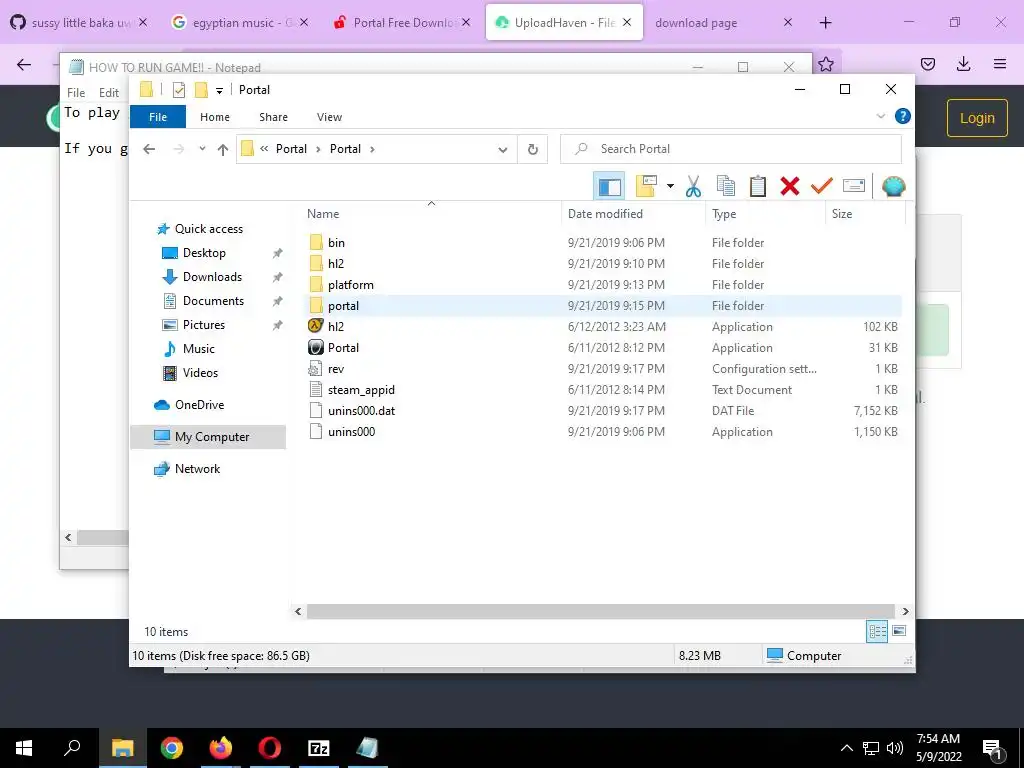Open the Firefox hamburger menu
Screen dimensions: 1024x768
coord(1000,64)
